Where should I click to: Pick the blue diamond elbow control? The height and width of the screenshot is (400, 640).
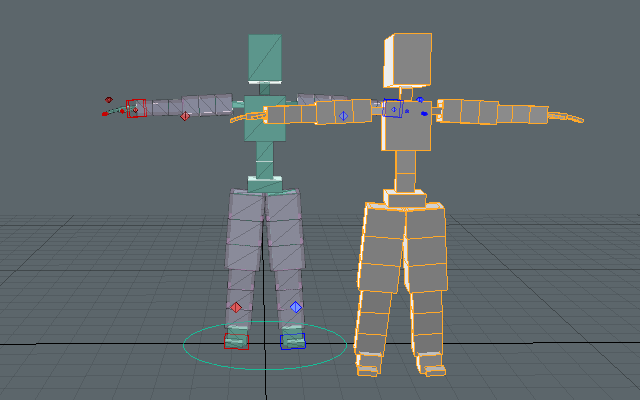click(x=343, y=116)
